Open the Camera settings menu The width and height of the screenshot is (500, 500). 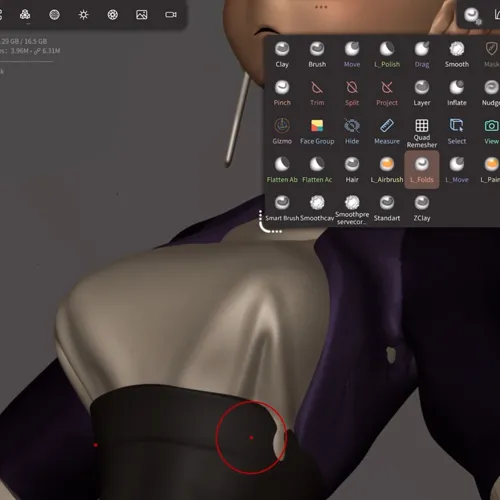(x=171, y=15)
